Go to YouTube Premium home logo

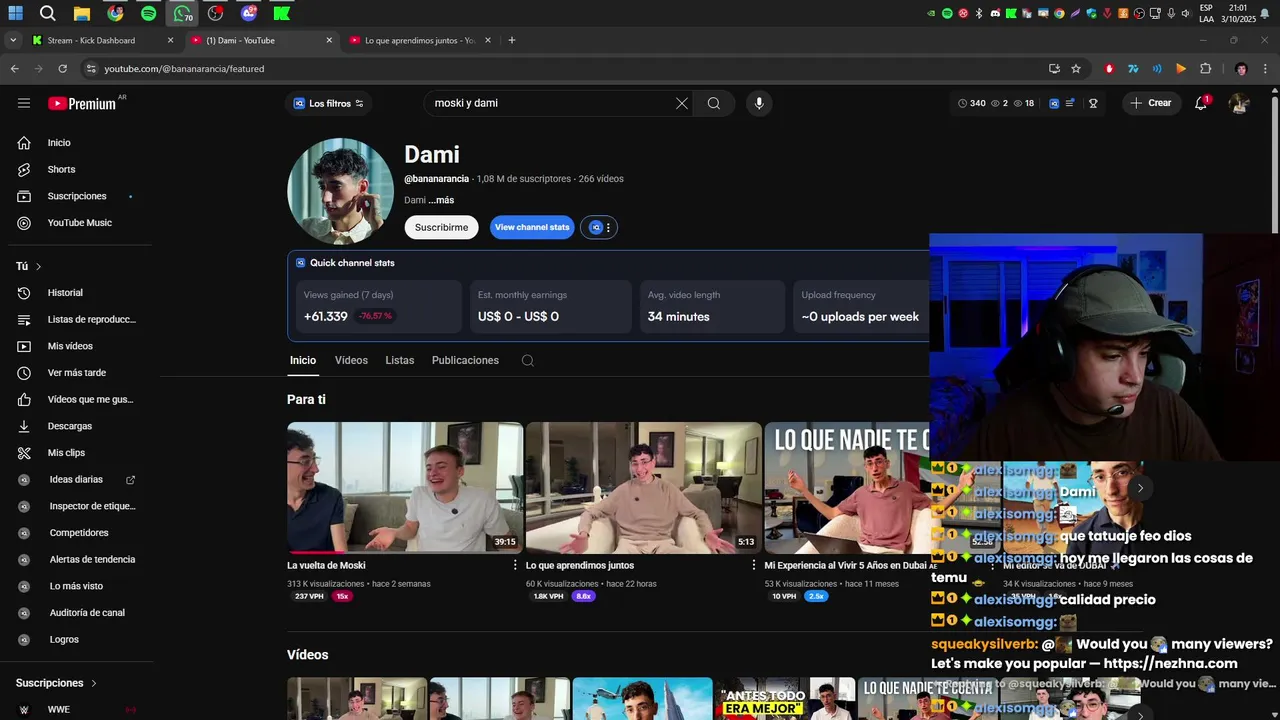(x=82, y=103)
